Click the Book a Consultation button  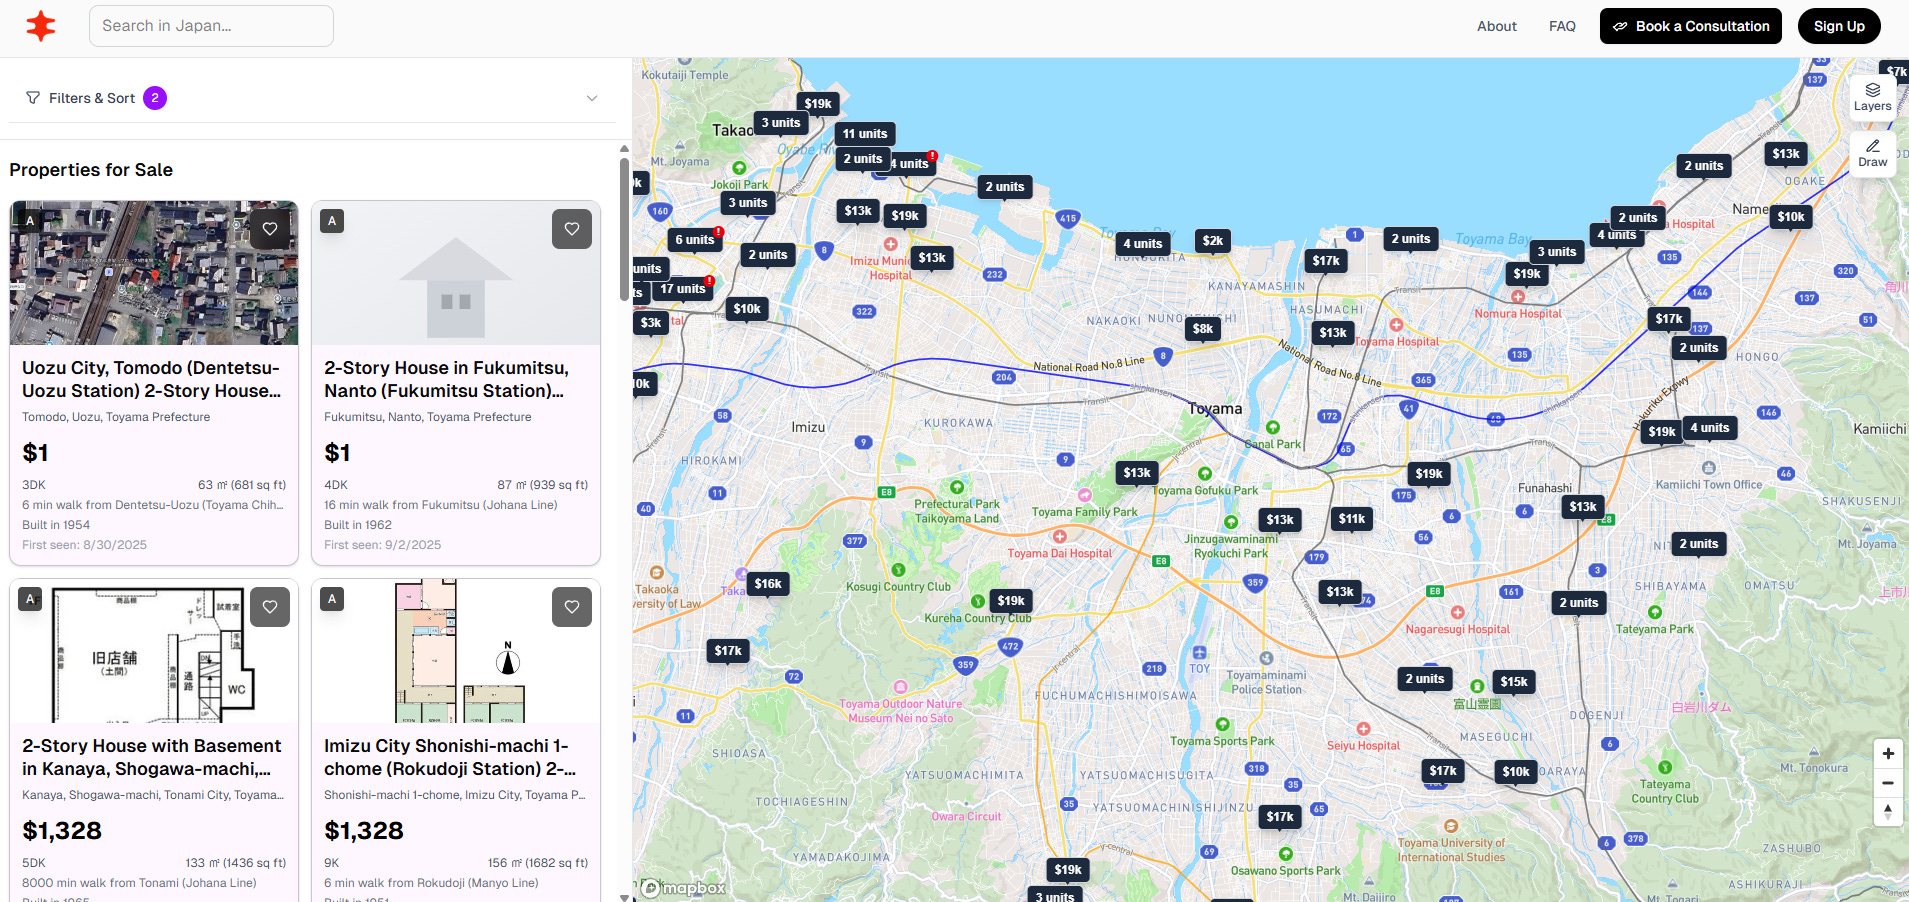click(x=1690, y=26)
